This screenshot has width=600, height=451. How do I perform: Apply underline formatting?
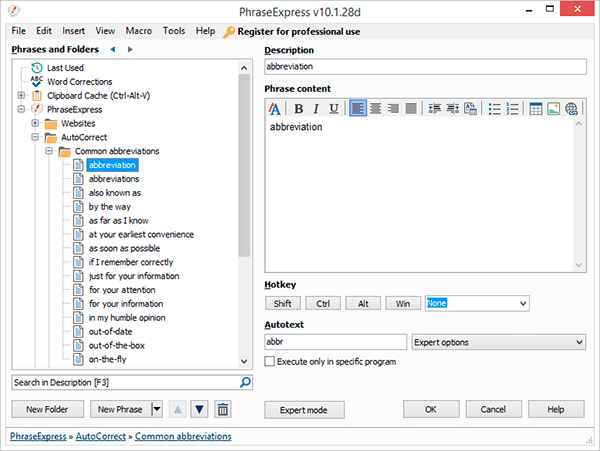(x=333, y=109)
